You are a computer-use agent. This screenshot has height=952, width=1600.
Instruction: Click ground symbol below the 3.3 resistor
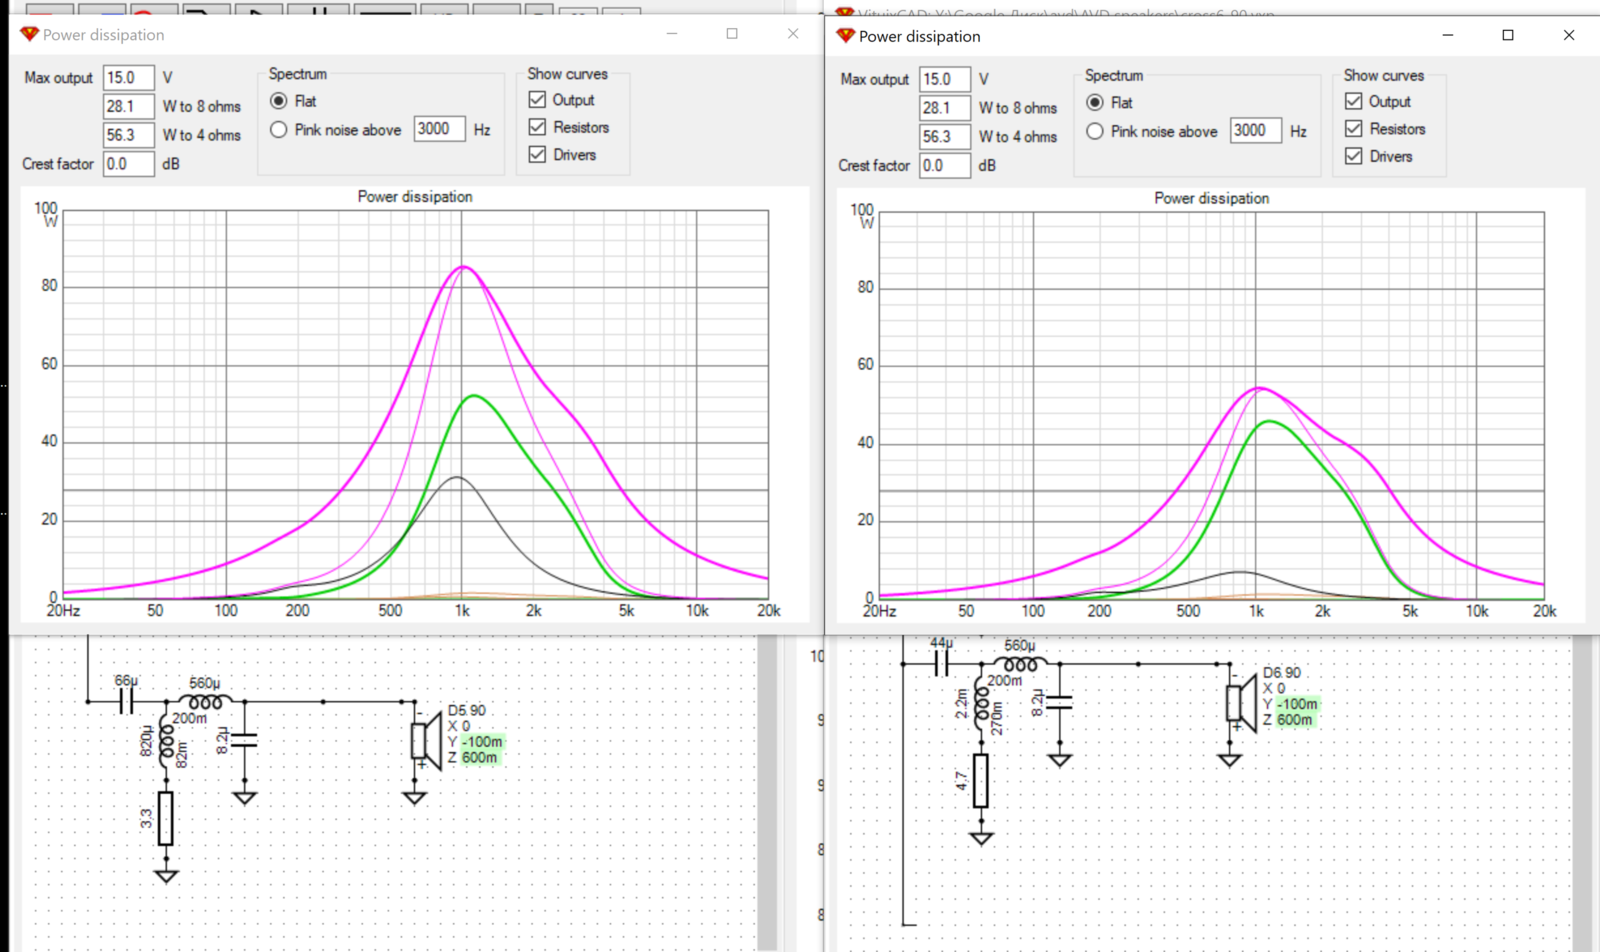pos(166,875)
